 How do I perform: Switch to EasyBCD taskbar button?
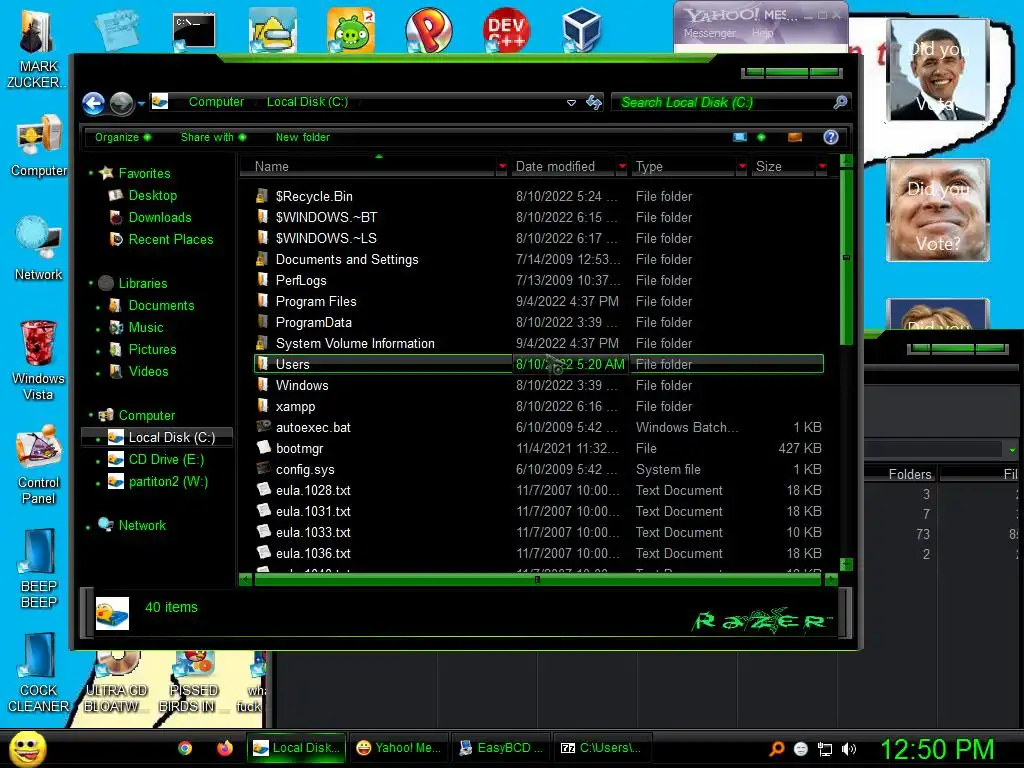tap(500, 748)
